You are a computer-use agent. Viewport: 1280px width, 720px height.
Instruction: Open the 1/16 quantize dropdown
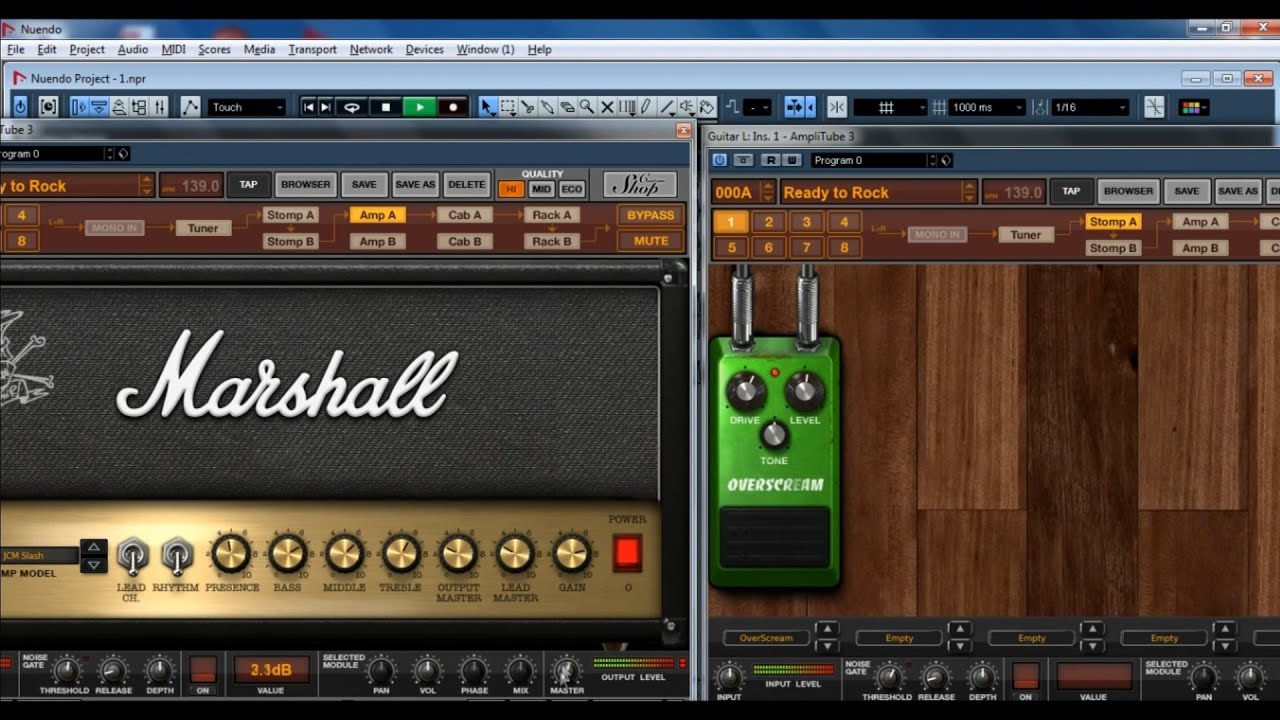(x=1090, y=107)
